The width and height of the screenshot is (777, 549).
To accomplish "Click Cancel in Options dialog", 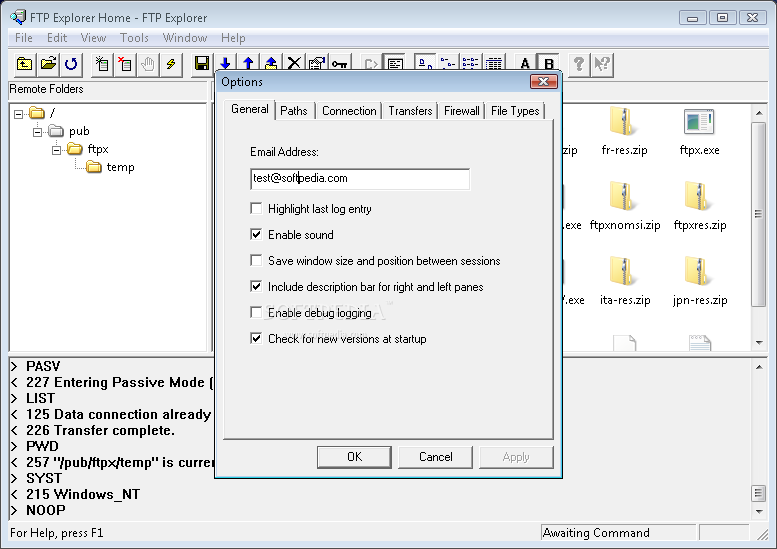I will (x=436, y=457).
